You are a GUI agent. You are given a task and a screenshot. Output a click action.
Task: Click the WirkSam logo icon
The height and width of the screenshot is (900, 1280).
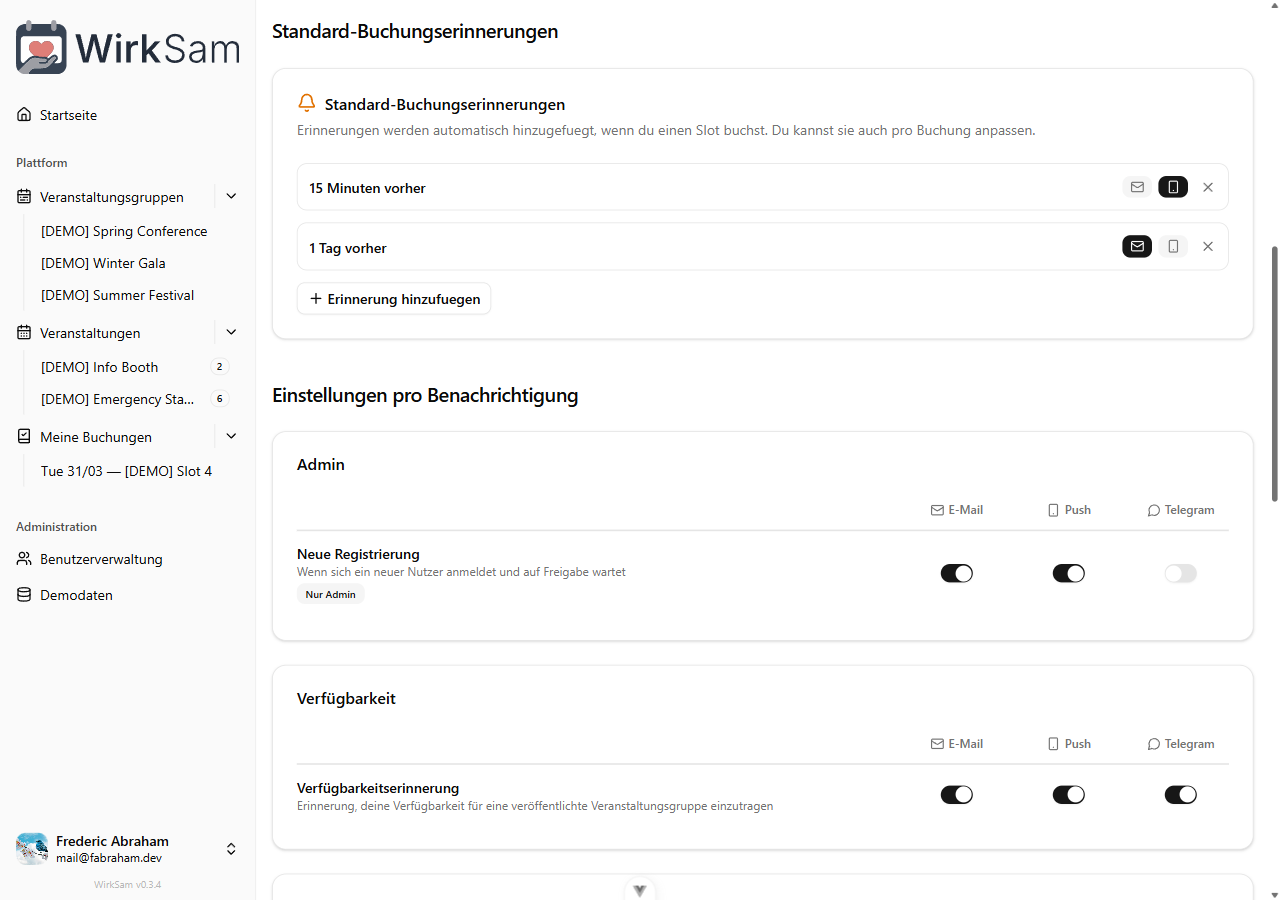point(42,48)
